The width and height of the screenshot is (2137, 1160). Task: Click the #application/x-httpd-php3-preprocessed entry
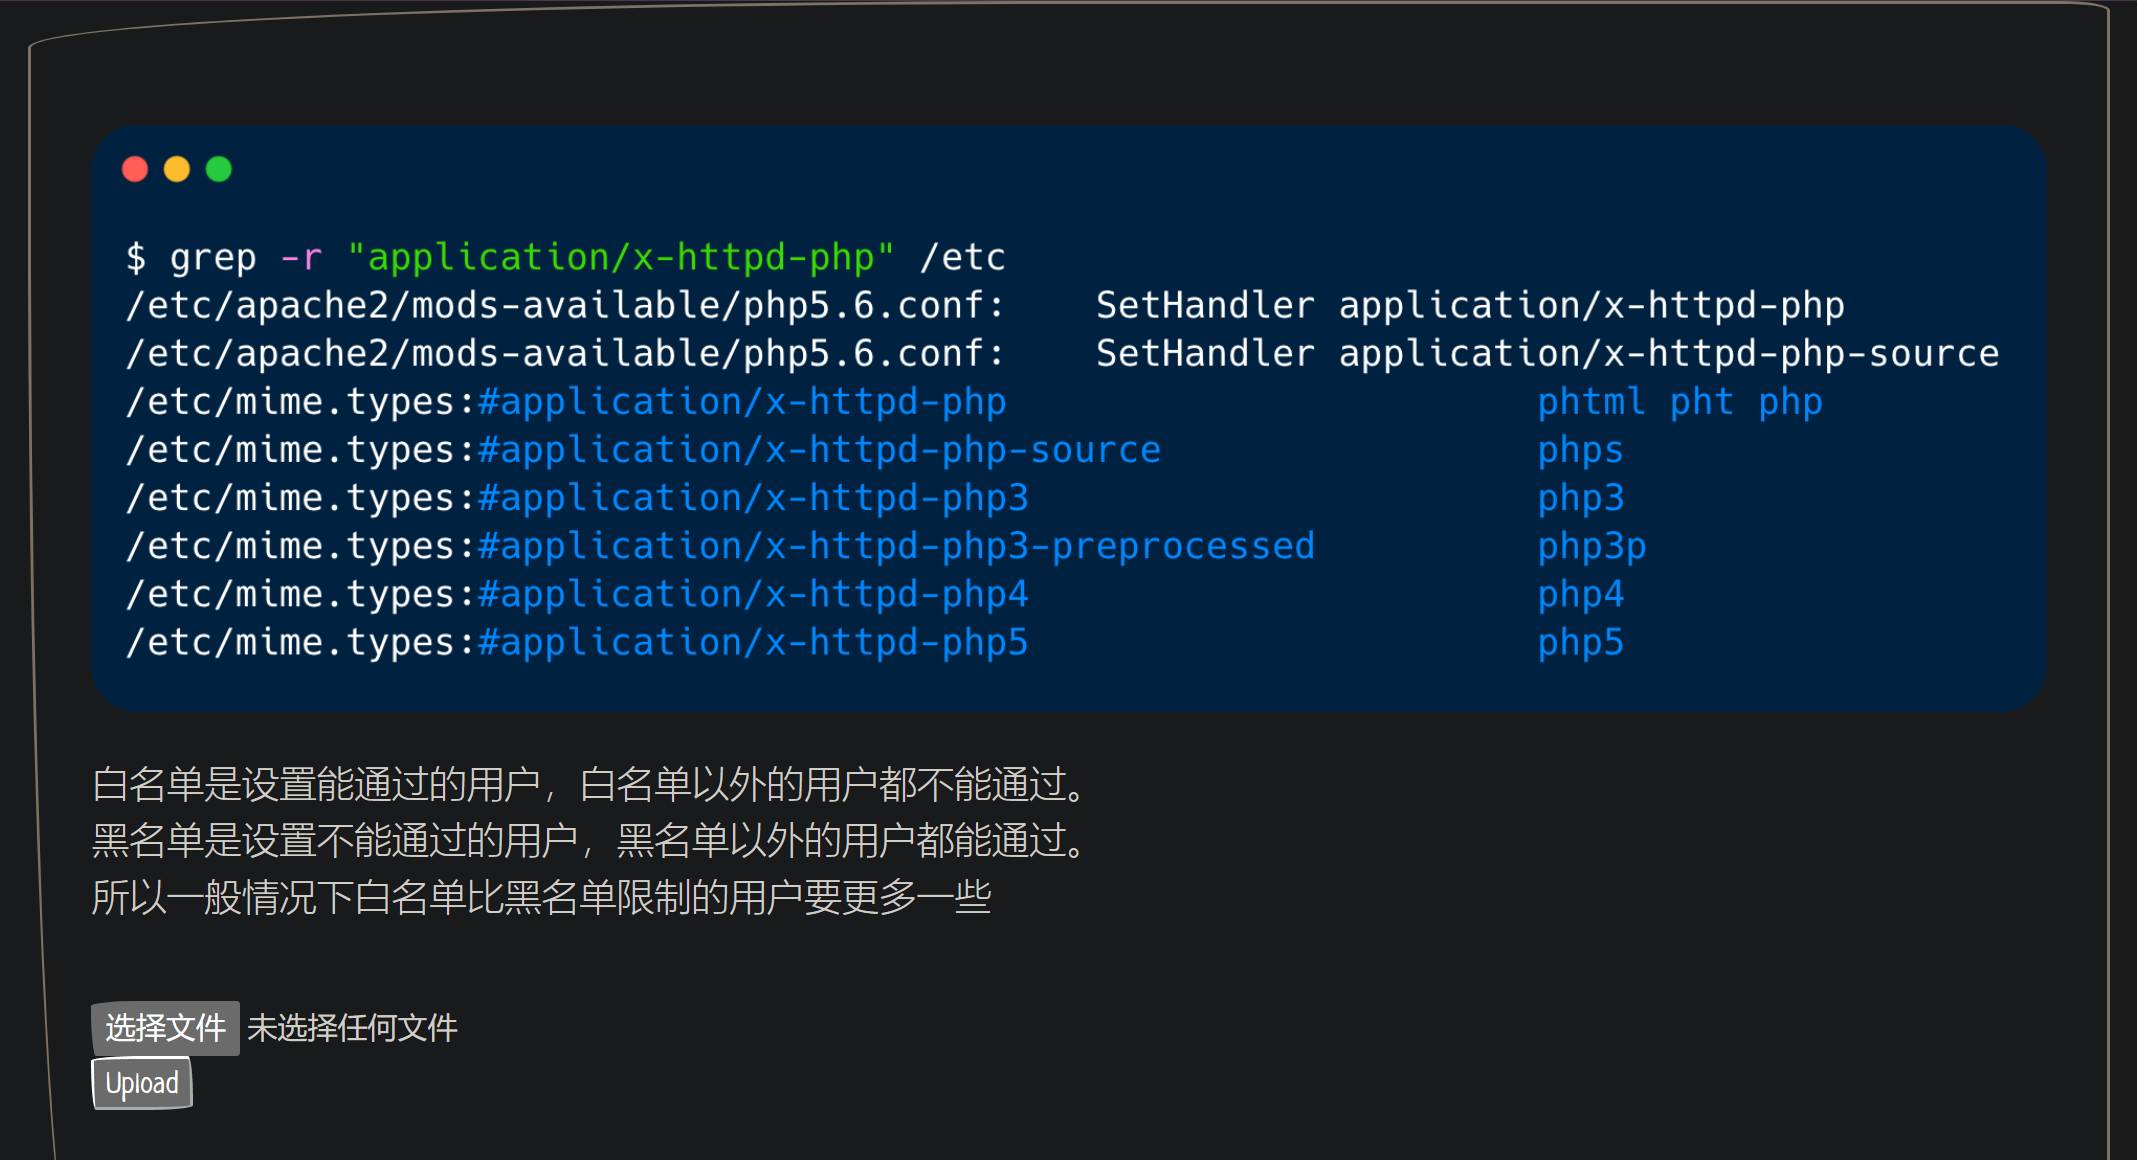(896, 546)
